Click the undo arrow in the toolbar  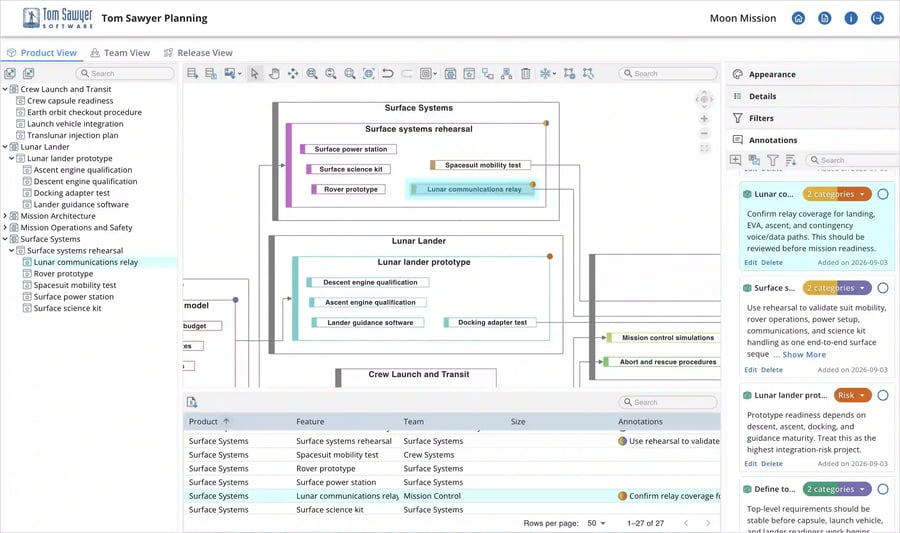pyautogui.click(x=388, y=73)
